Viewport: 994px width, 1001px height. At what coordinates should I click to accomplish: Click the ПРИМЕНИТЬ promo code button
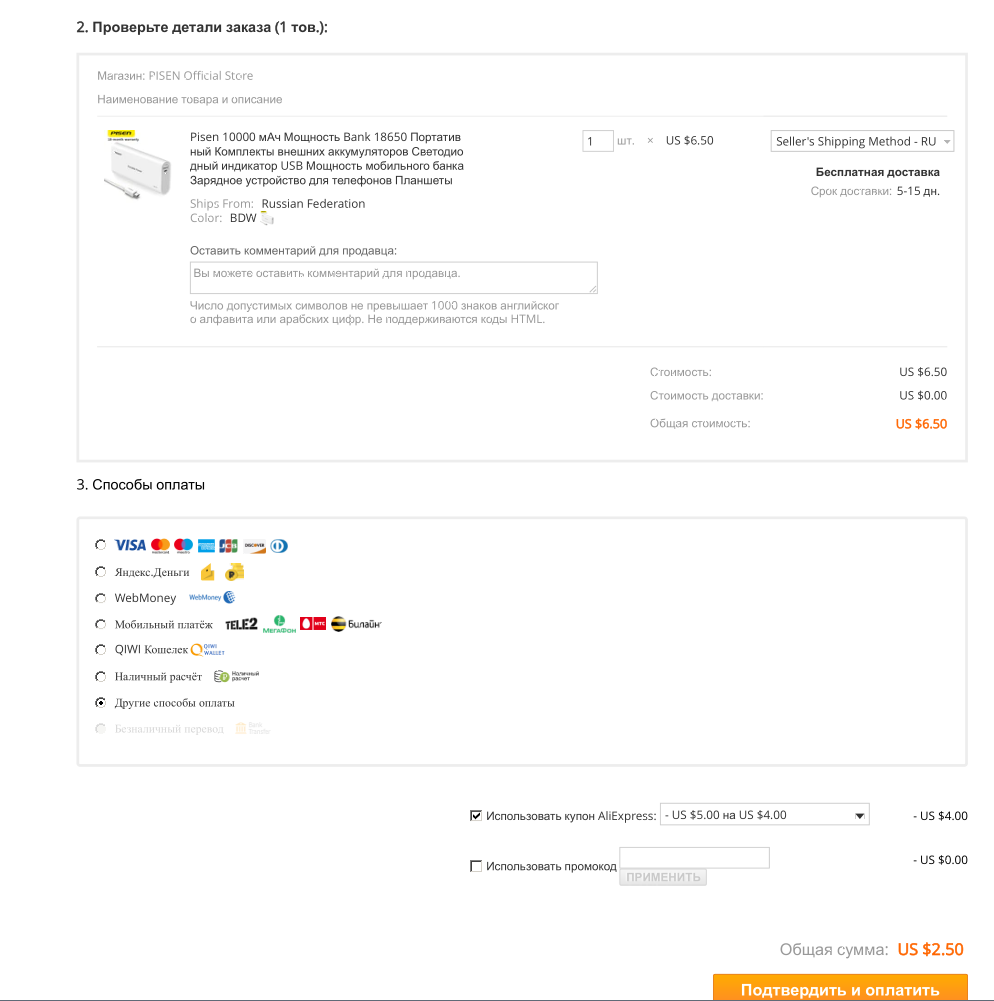[663, 877]
